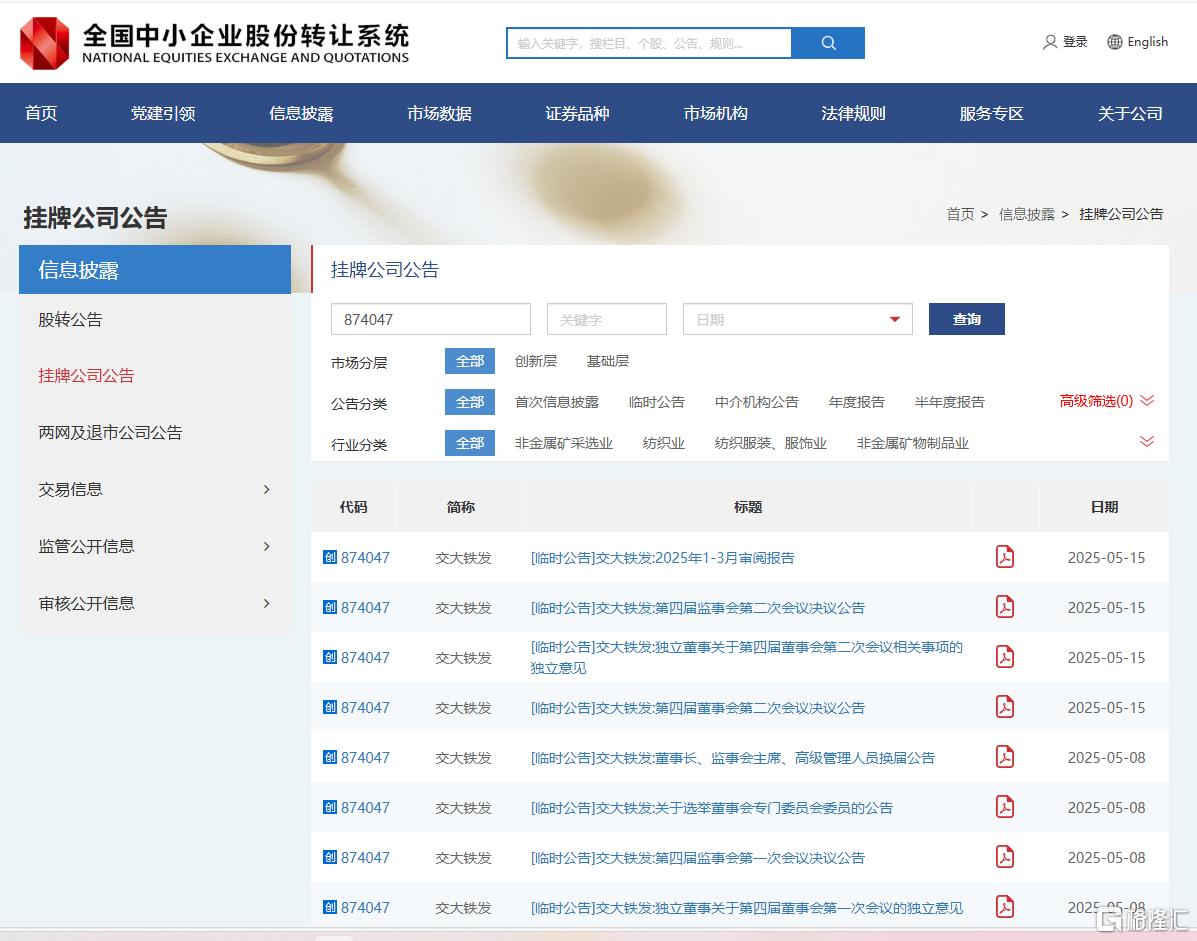1197x941 pixels.
Task: Expand the 行业分类 industry list arrow
Action: click(1147, 441)
